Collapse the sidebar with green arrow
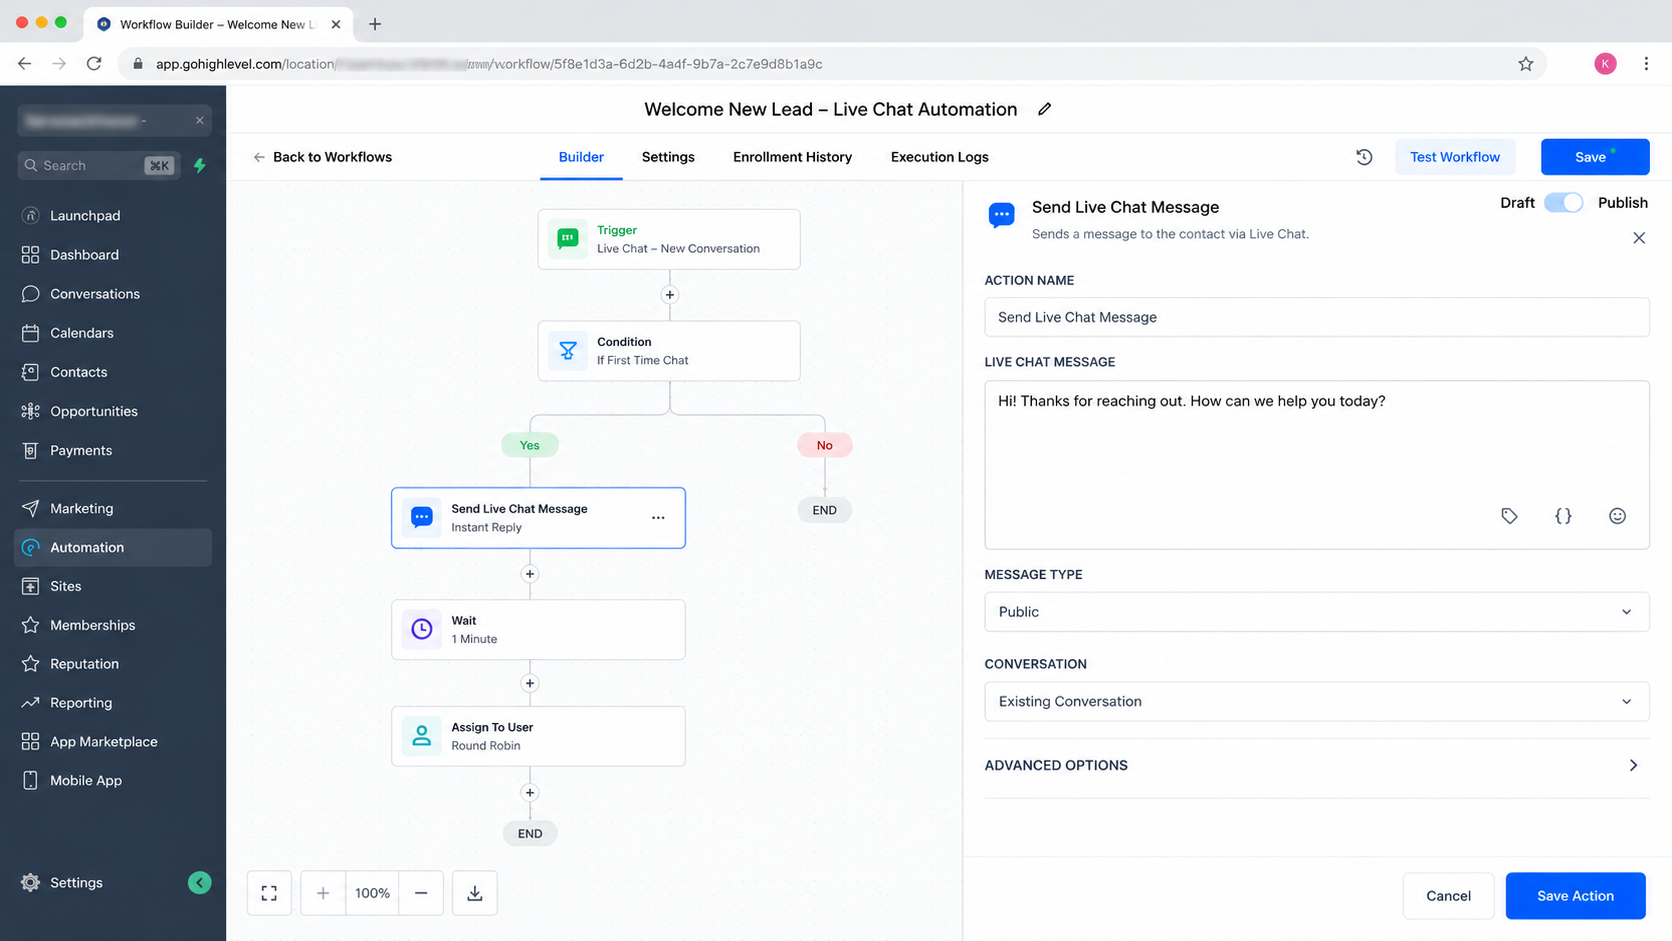 pyautogui.click(x=200, y=882)
